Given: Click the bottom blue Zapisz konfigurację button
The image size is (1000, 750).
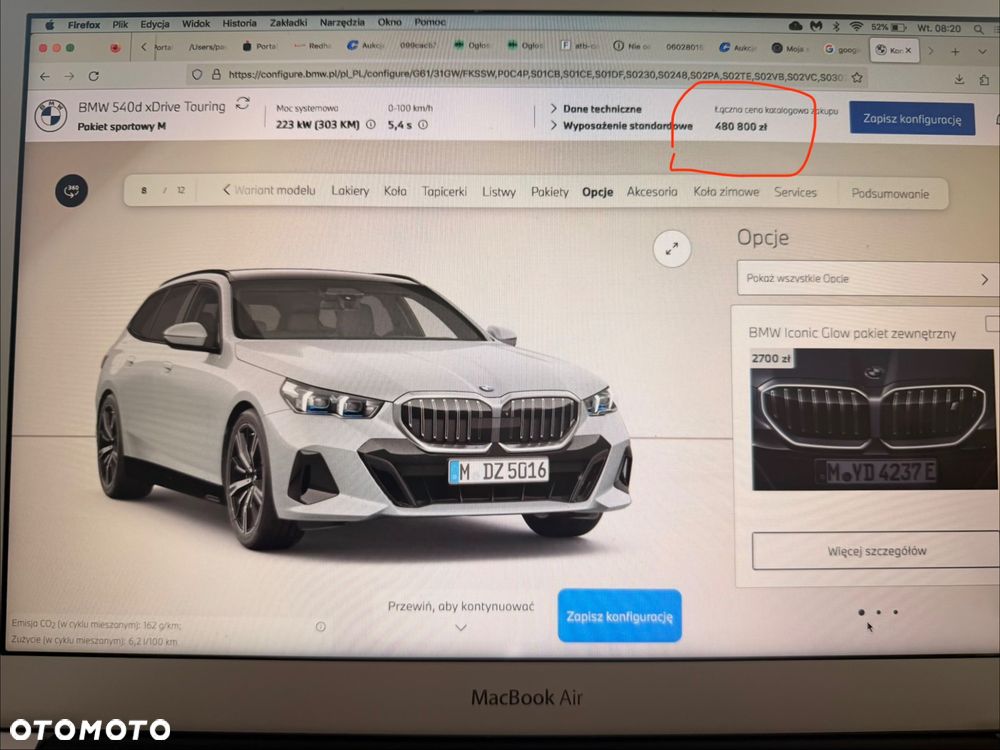Looking at the screenshot, I should pos(619,616).
